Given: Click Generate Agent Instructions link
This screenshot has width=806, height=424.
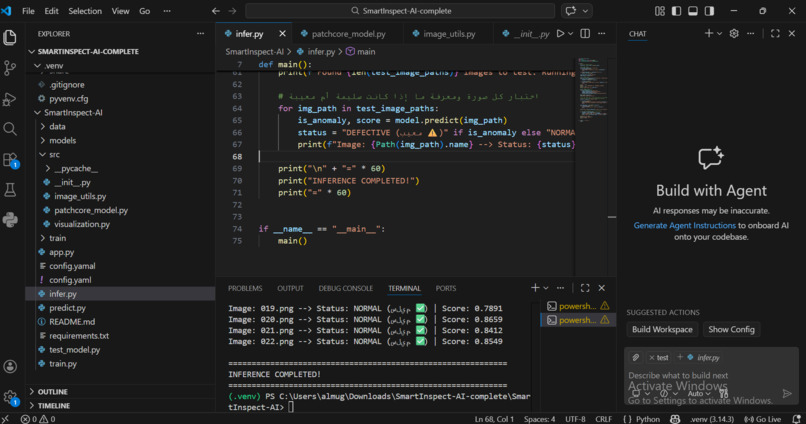Looking at the screenshot, I should tap(684, 225).
